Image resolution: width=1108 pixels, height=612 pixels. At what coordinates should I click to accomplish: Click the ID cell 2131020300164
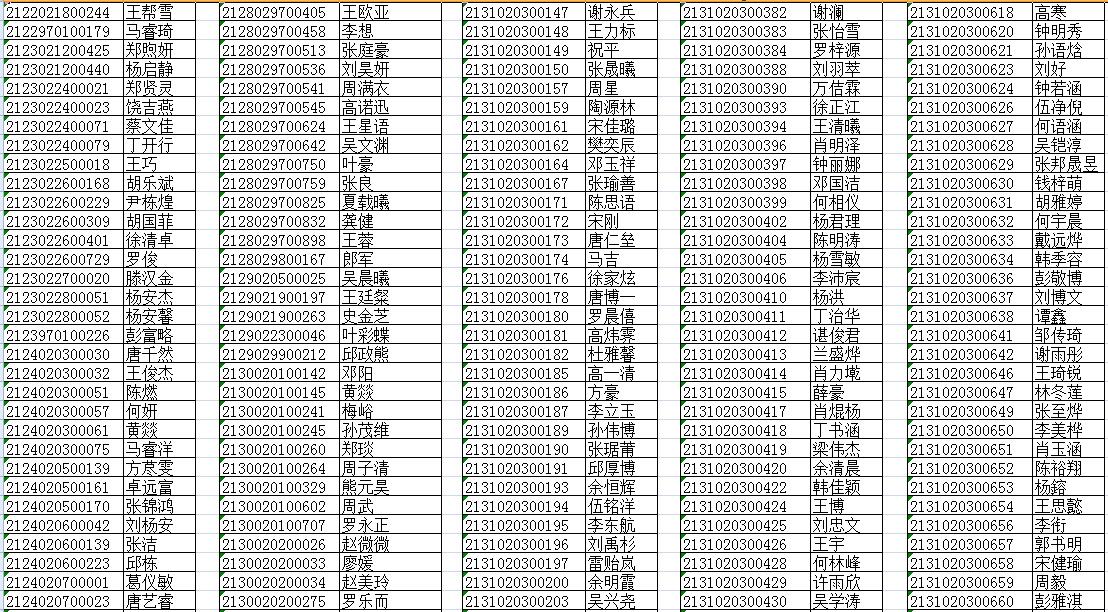pos(523,165)
